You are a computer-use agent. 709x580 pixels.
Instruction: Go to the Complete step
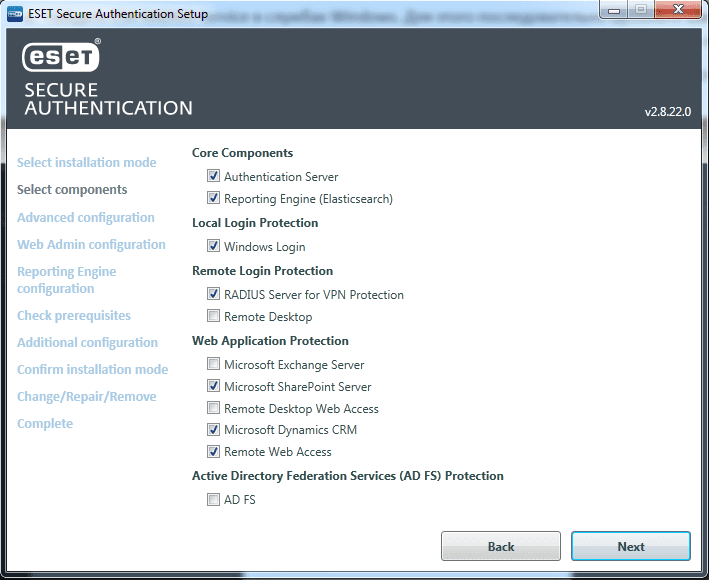click(x=45, y=424)
